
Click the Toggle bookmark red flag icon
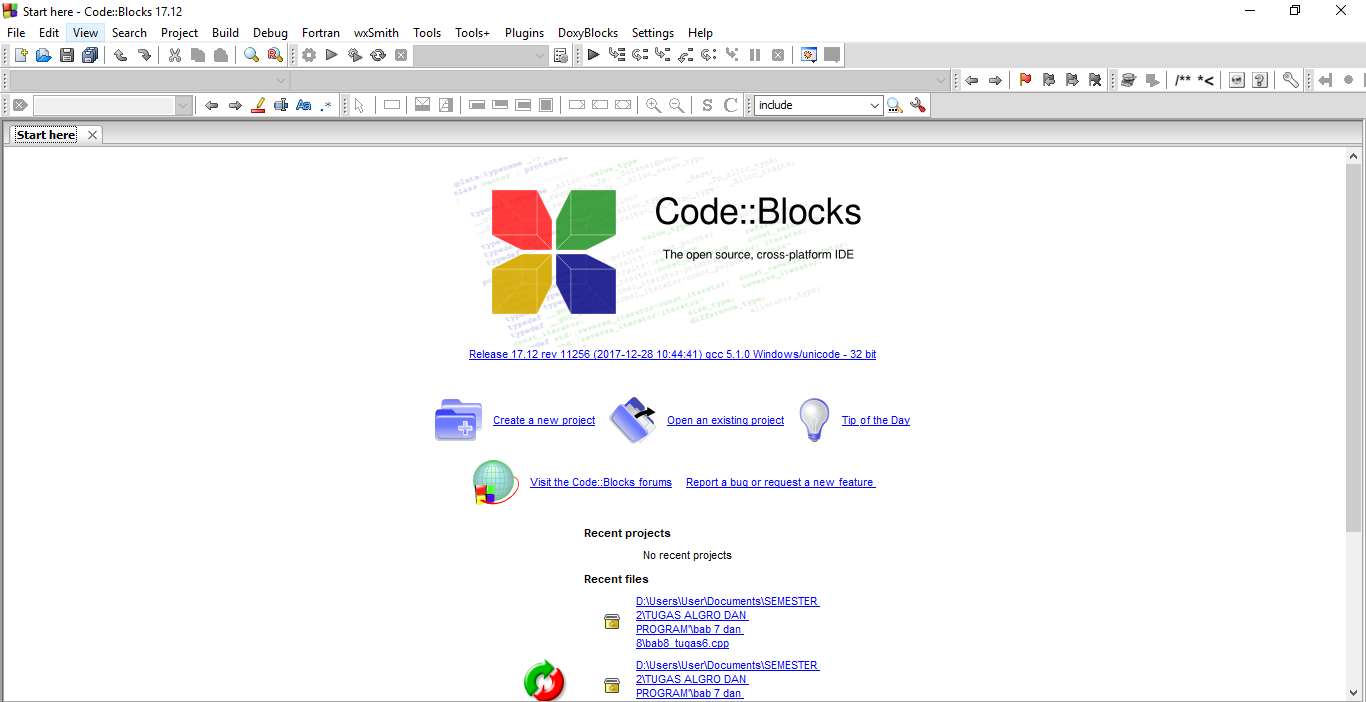pyautogui.click(x=1025, y=80)
